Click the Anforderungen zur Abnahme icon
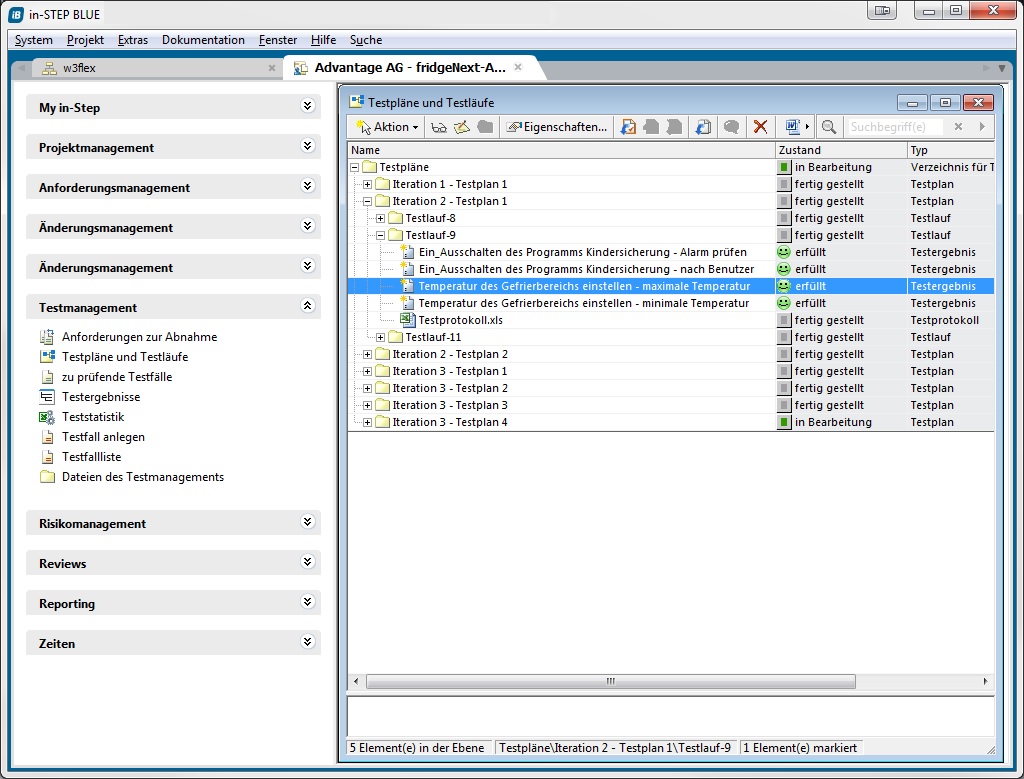1024x779 pixels. (47, 337)
